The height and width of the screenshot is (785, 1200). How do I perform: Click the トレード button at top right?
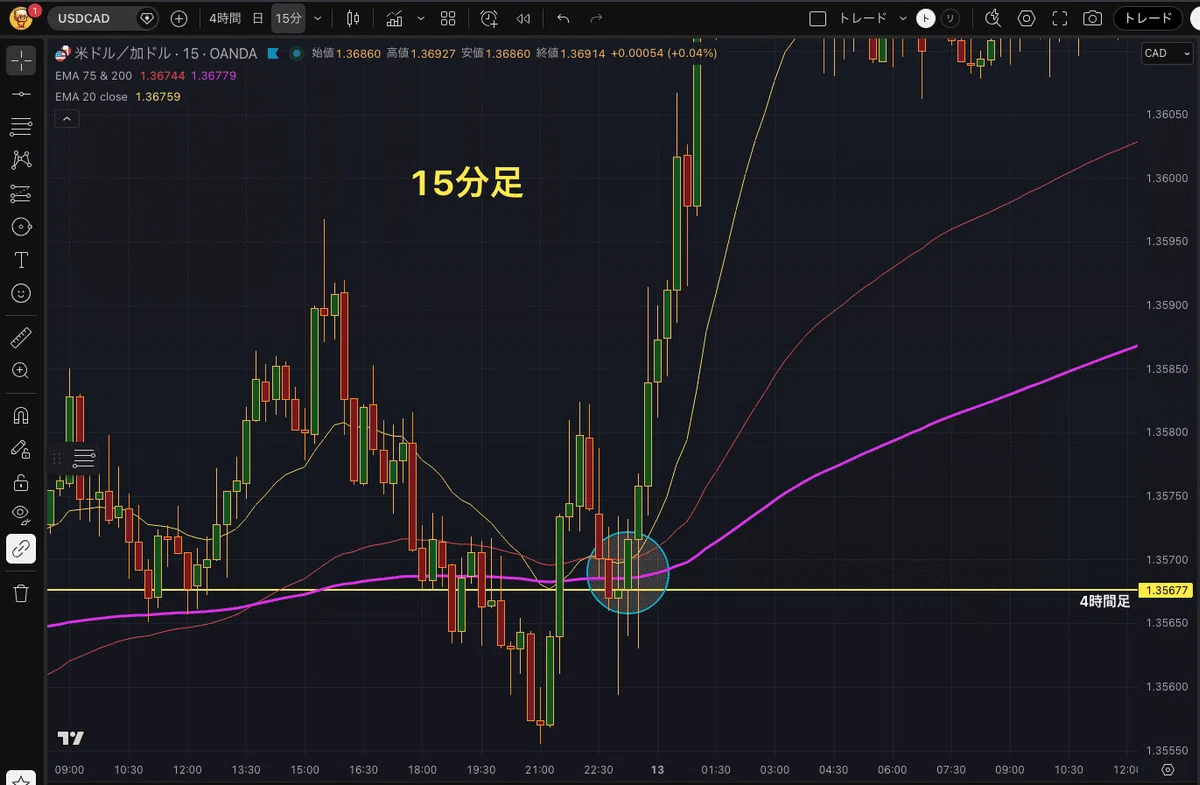pyautogui.click(x=1148, y=18)
